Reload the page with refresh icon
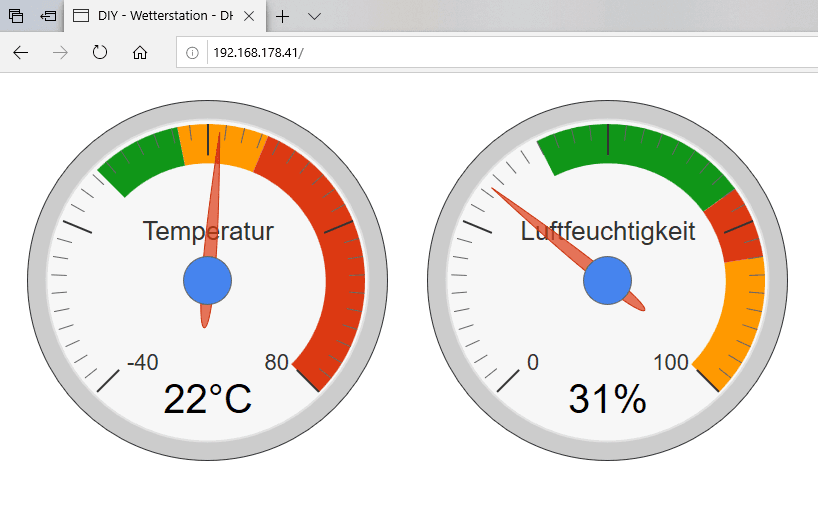 click(x=100, y=53)
